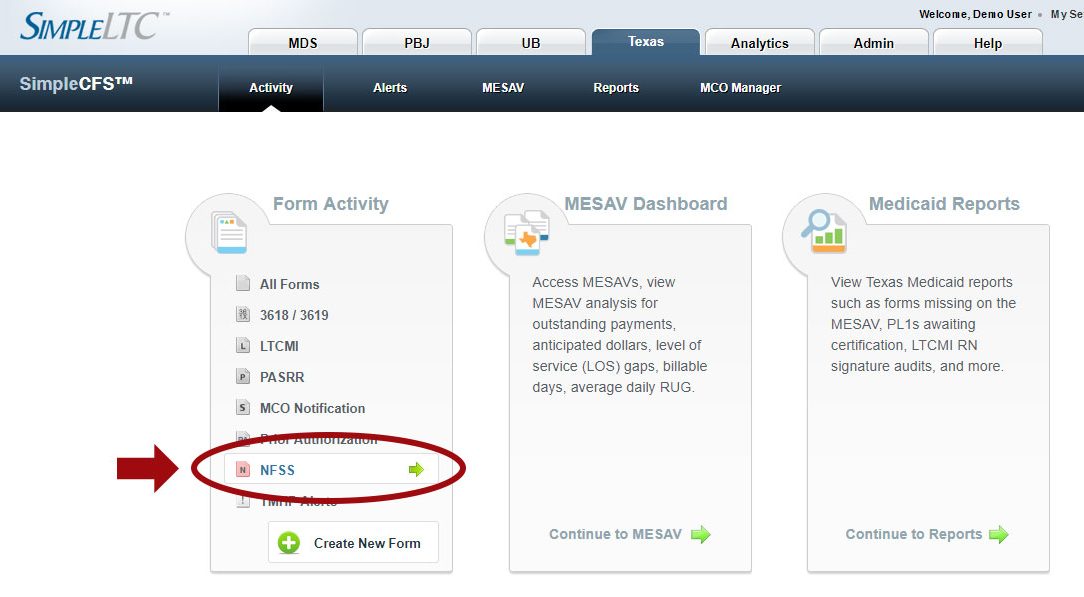Viewport: 1084px width, 597px height.
Task: Click the LTCMI form type icon
Action: point(242,346)
